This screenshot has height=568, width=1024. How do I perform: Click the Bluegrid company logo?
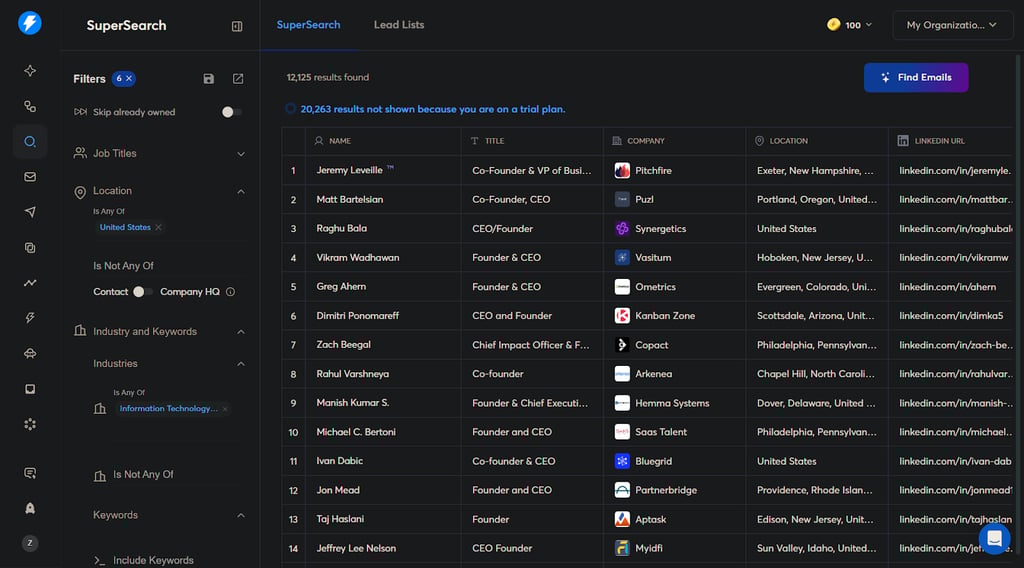(622, 461)
